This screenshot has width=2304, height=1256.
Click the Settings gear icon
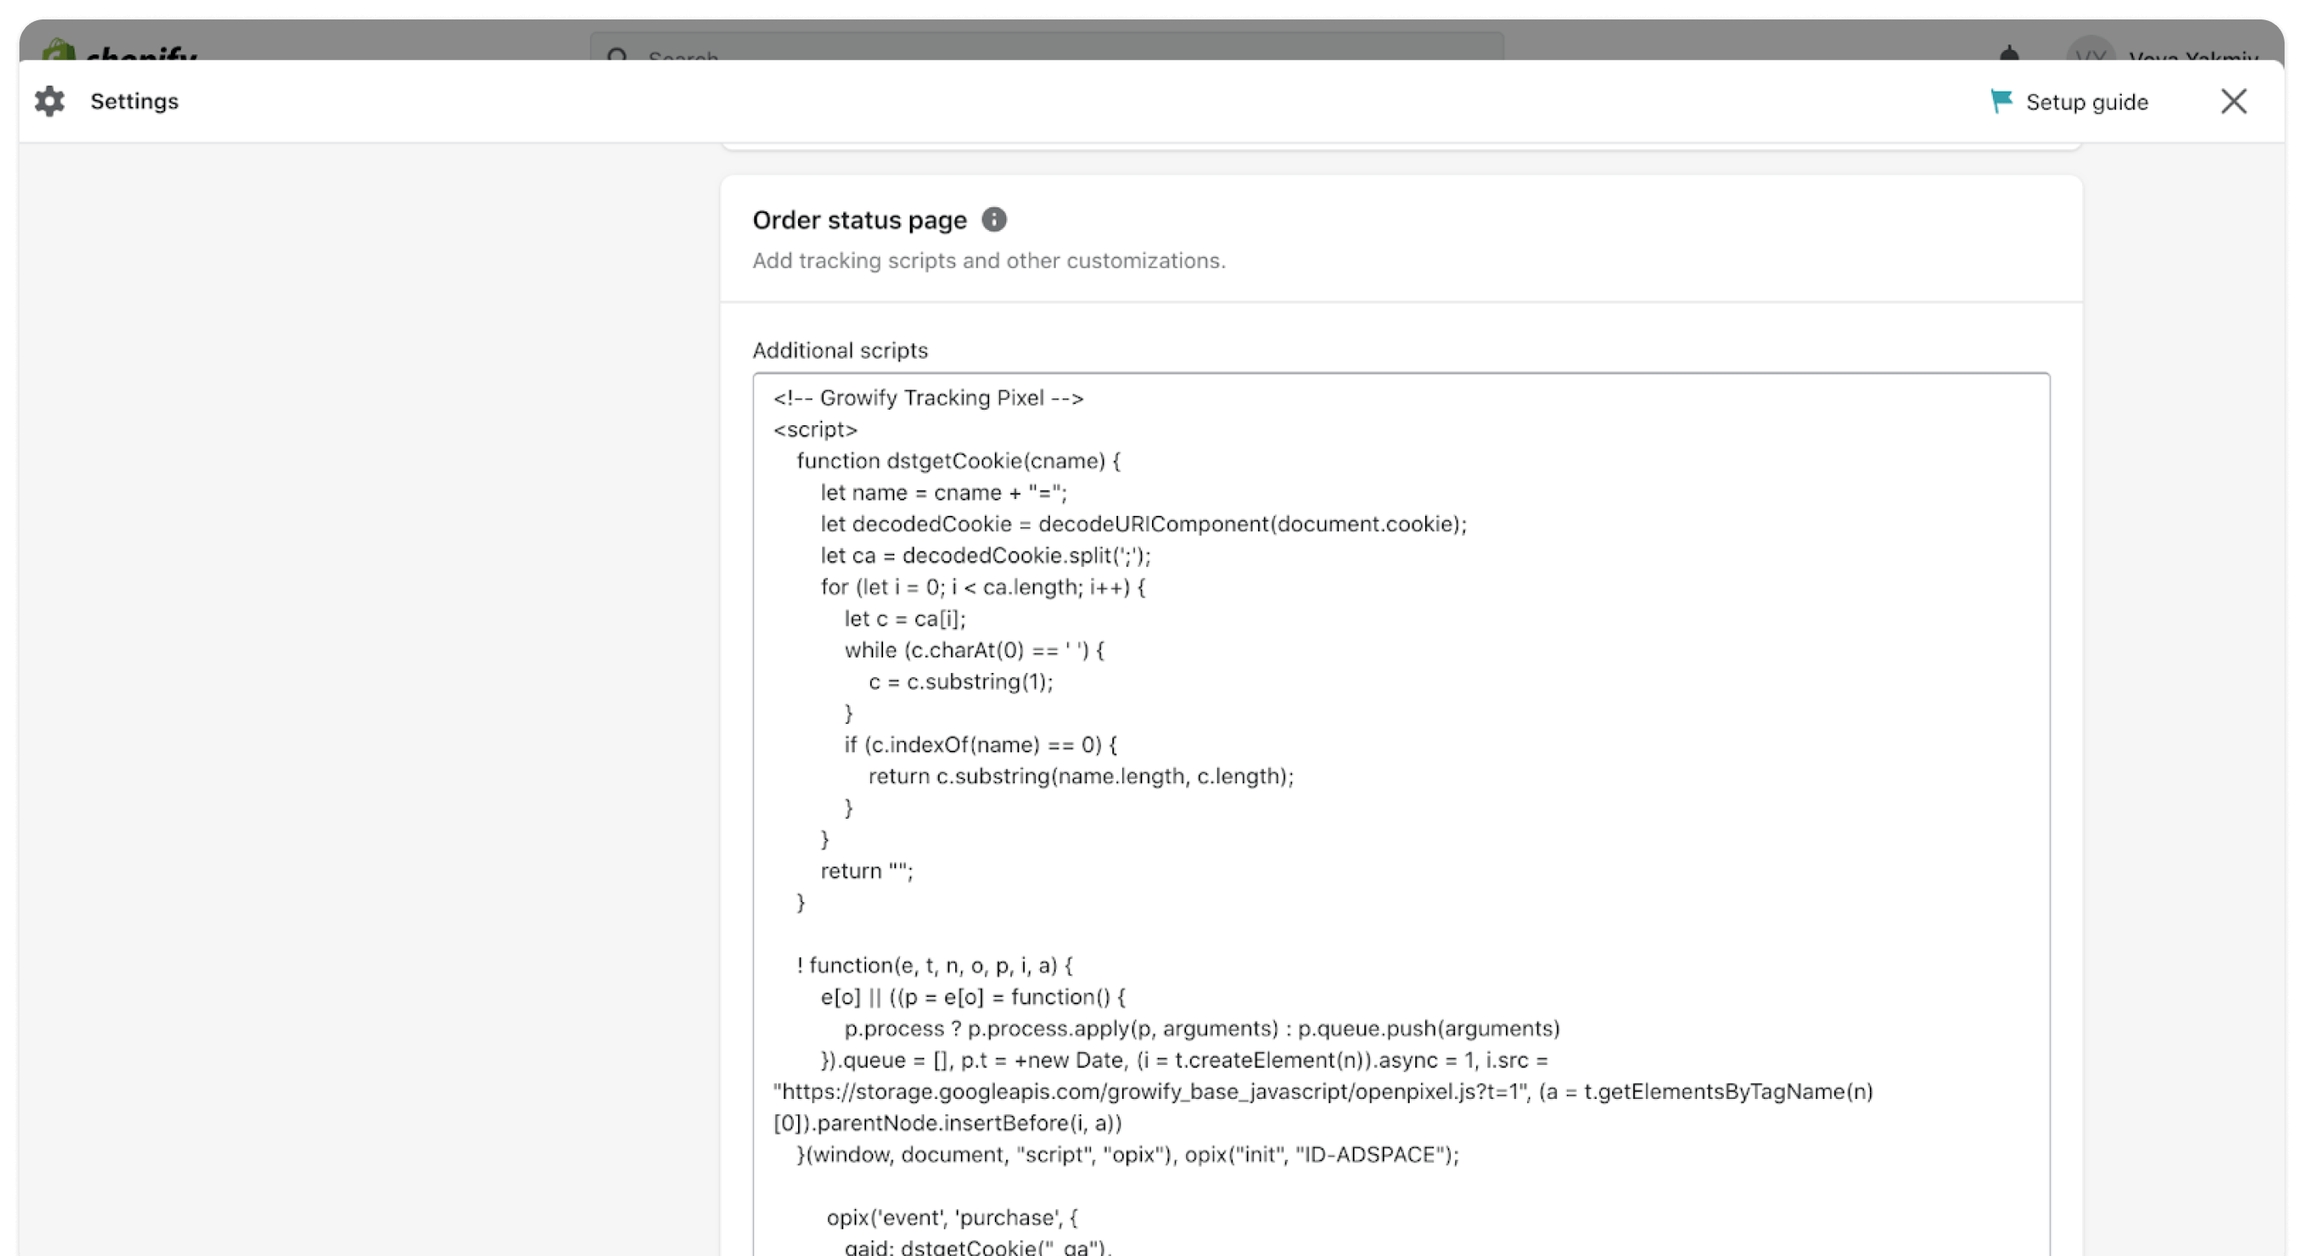pyautogui.click(x=49, y=101)
